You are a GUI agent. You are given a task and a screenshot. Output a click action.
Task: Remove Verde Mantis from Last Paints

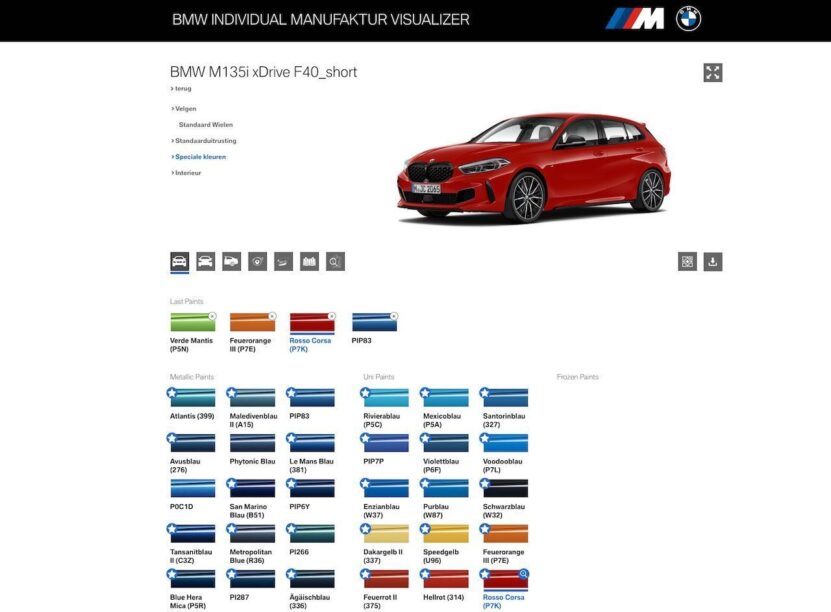(x=212, y=316)
